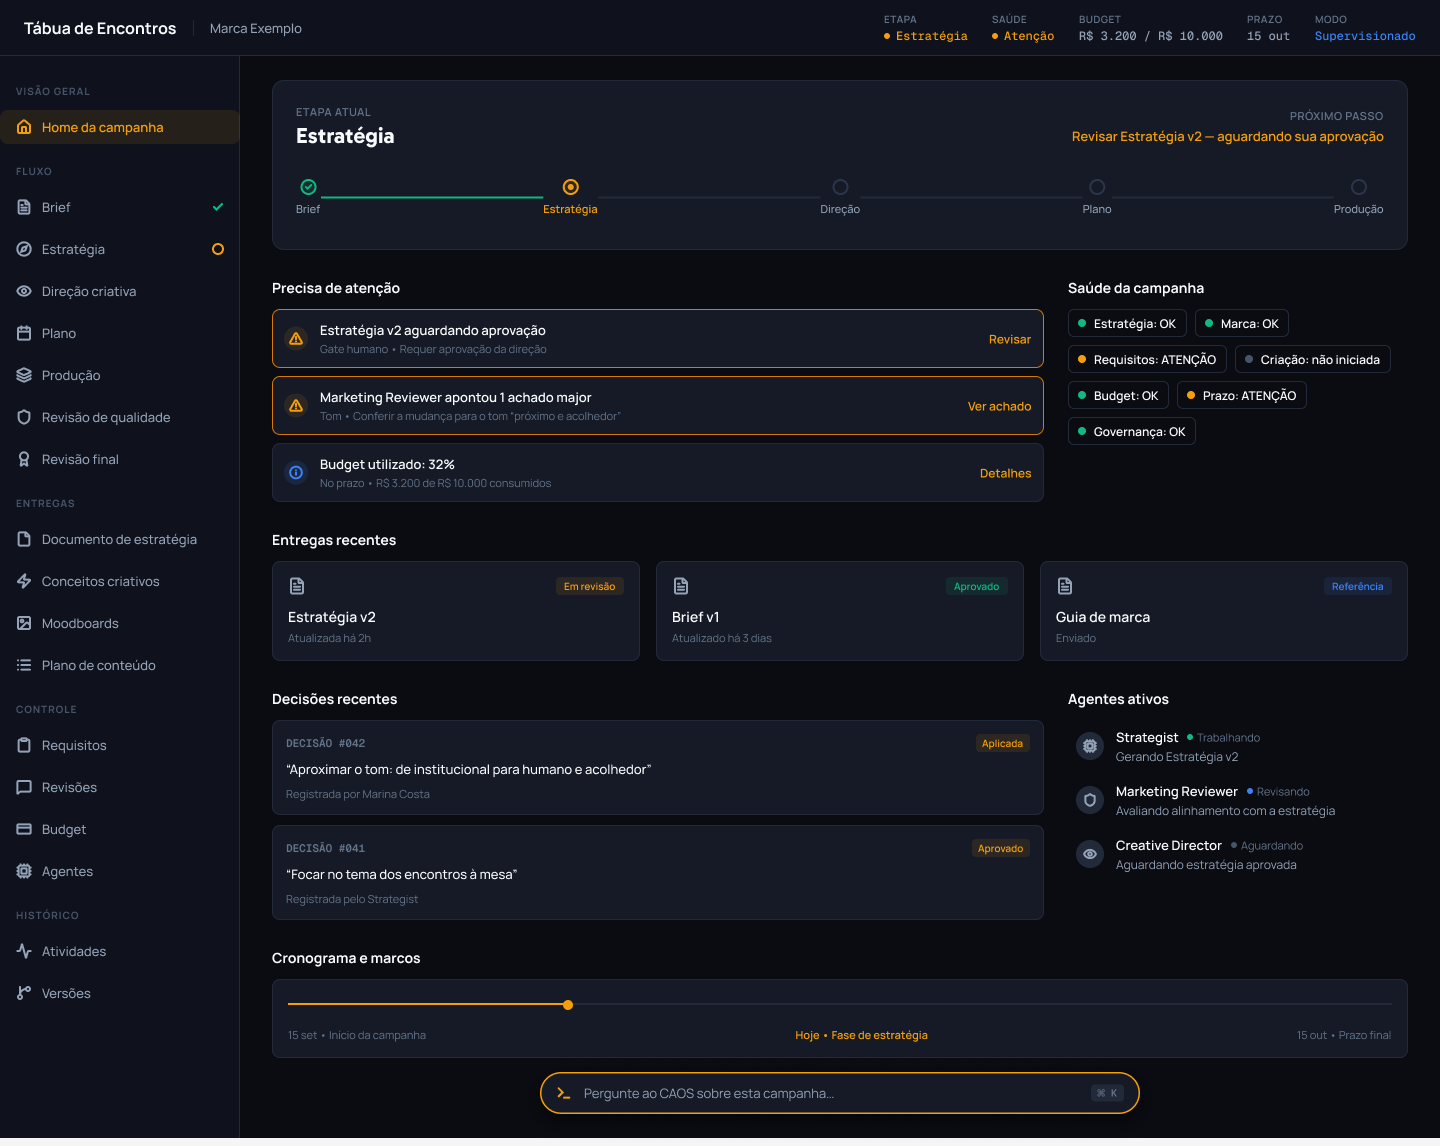Click the Documento de estratégia file icon
The height and width of the screenshot is (1146, 1440).
[24, 539]
